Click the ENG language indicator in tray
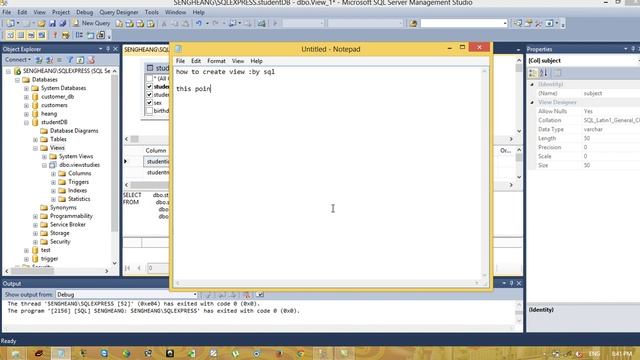The width and height of the screenshot is (640, 360). point(594,353)
